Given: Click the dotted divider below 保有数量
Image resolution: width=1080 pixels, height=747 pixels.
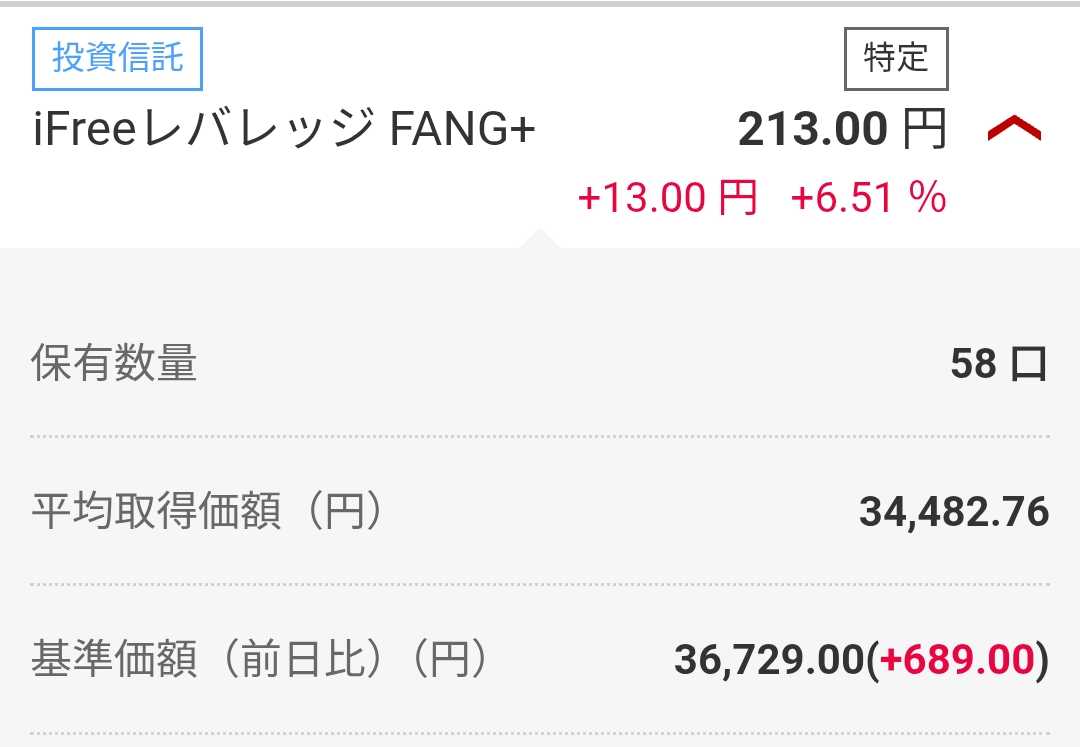Looking at the screenshot, I should coord(540,437).
